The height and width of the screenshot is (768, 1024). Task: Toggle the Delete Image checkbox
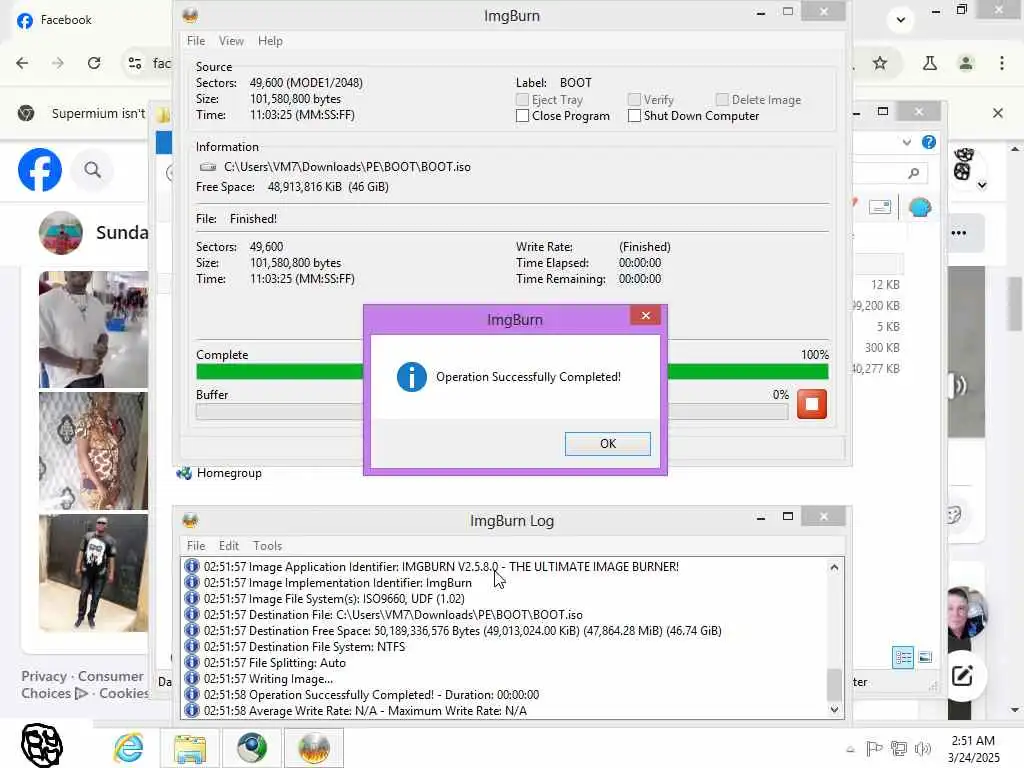722,99
